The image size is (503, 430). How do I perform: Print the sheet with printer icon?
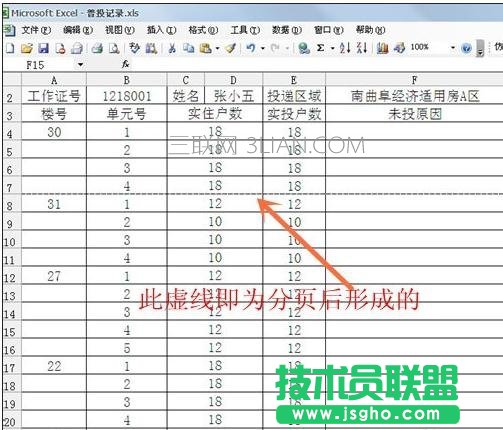(x=97, y=49)
